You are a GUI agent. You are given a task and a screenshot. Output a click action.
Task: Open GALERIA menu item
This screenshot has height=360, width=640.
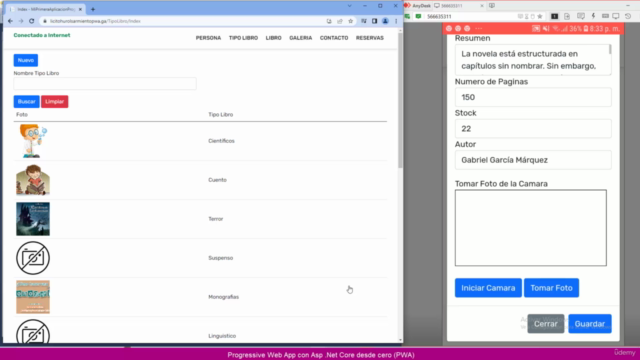[300, 38]
